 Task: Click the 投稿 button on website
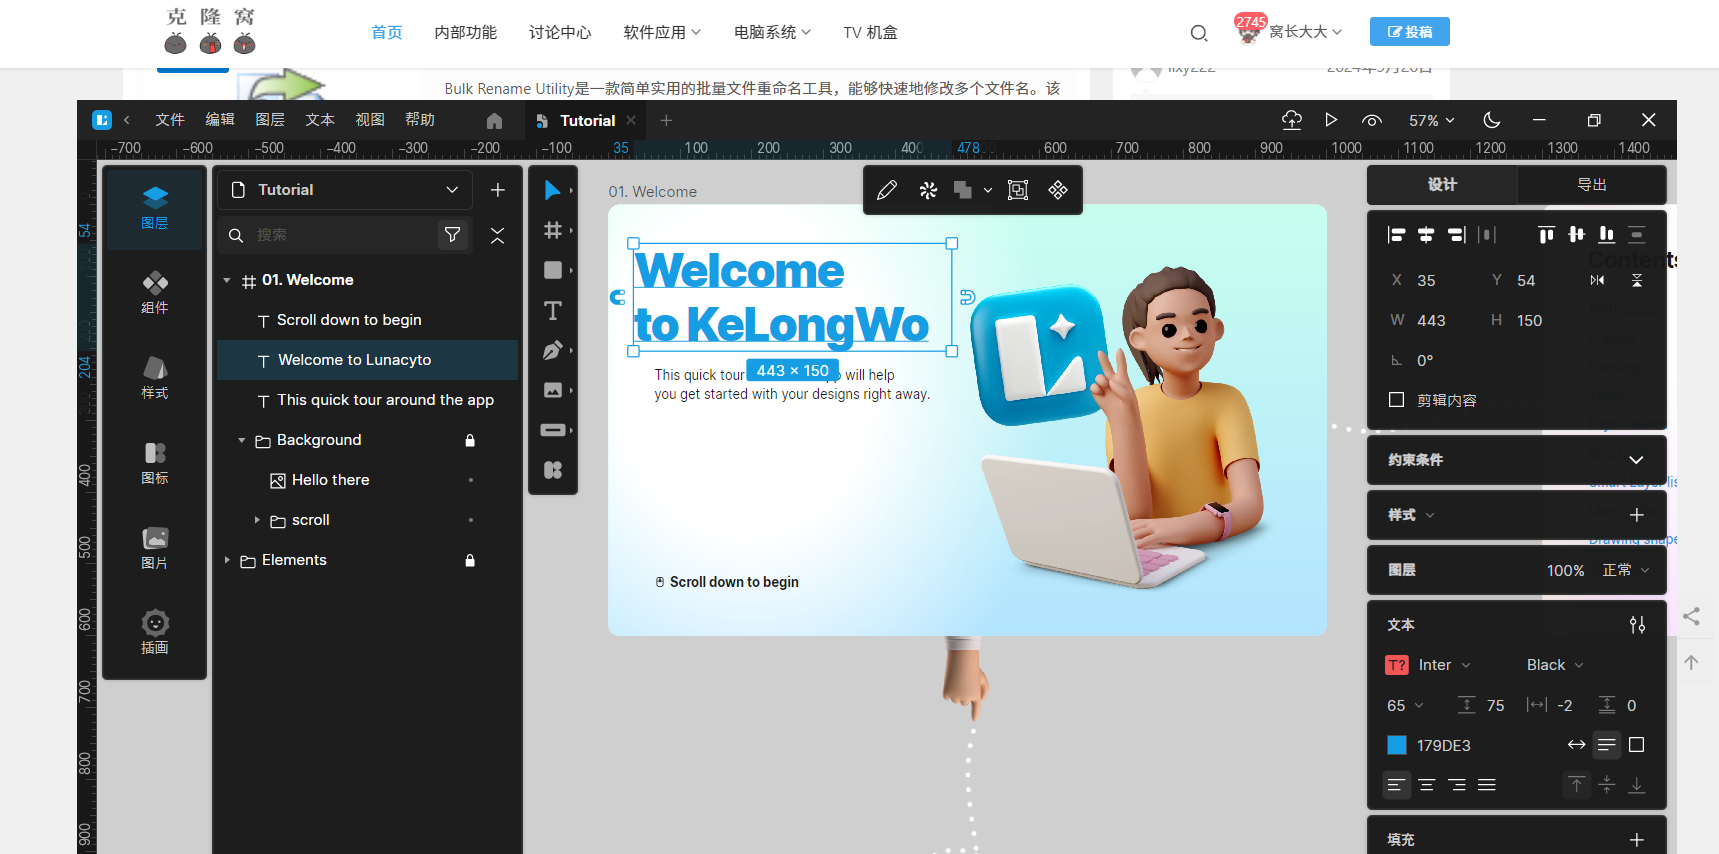(x=1409, y=32)
